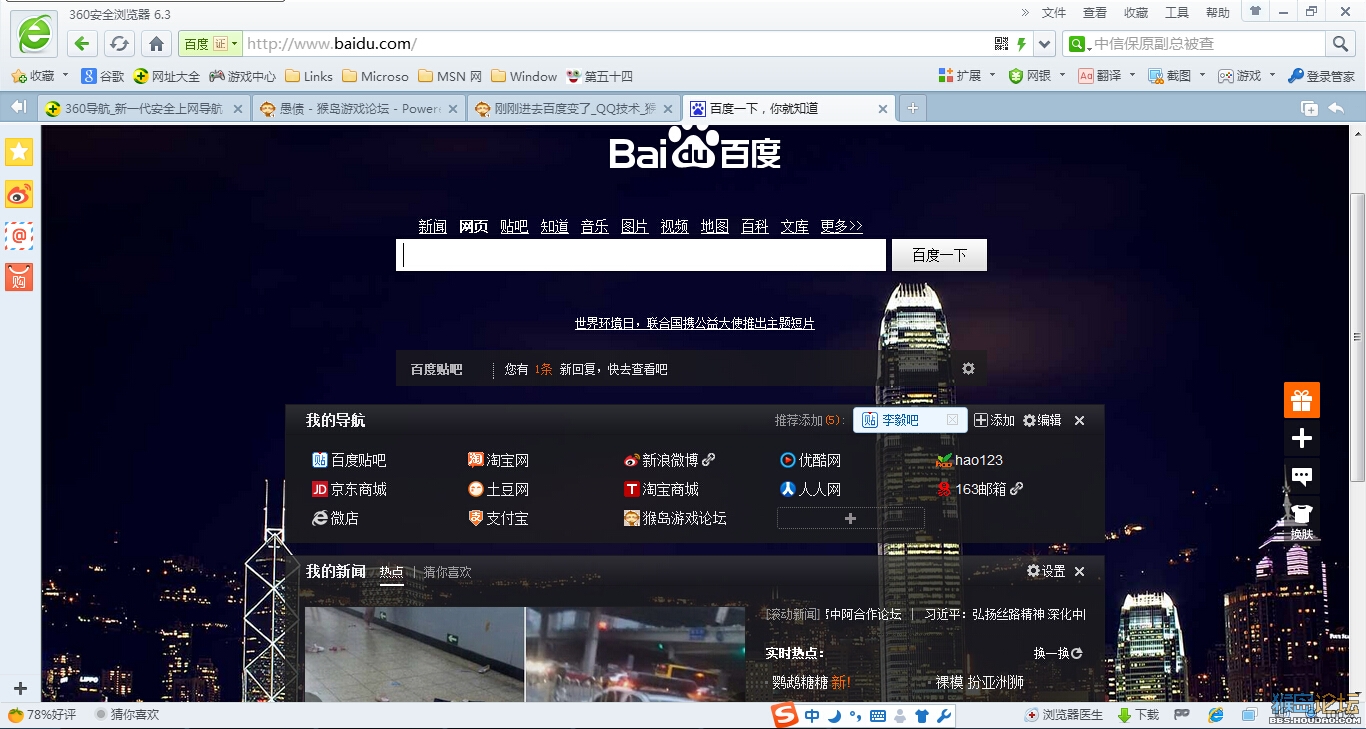Open 下载 downloads in status bar

coord(1138,715)
